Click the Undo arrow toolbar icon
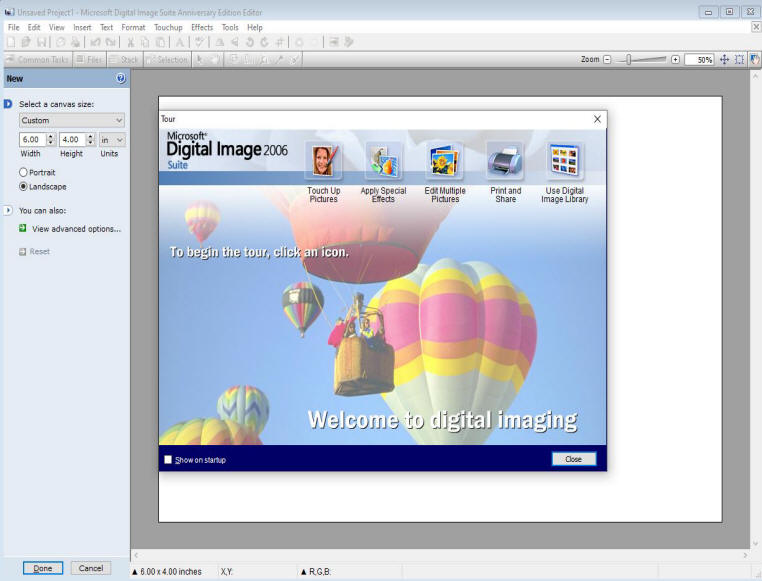 95,42
